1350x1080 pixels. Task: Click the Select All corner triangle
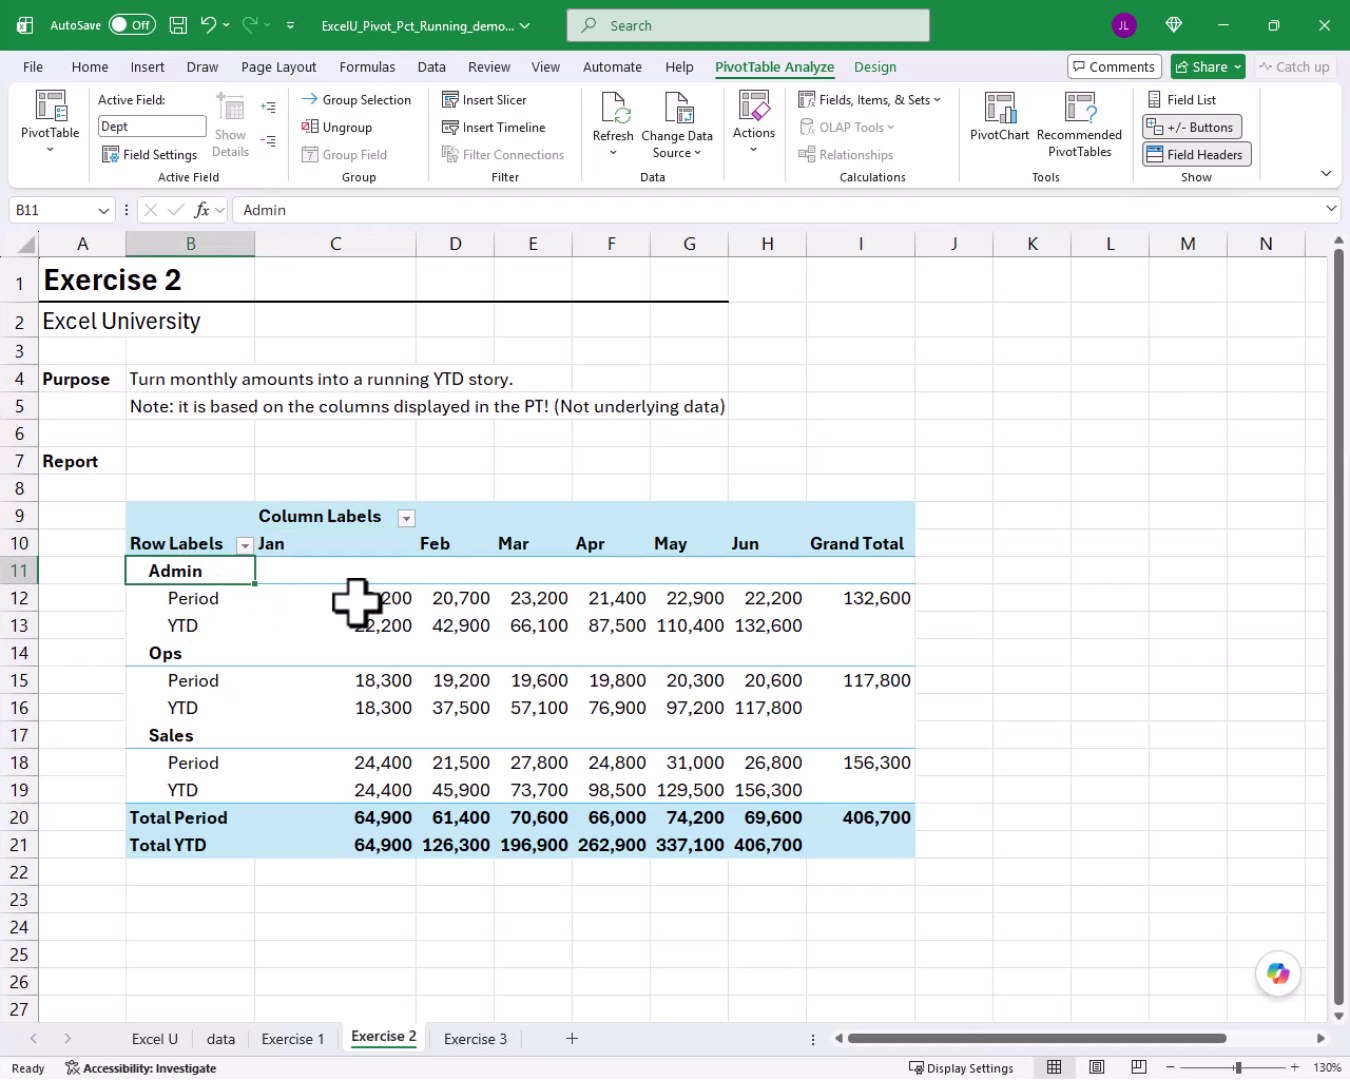point(27,244)
